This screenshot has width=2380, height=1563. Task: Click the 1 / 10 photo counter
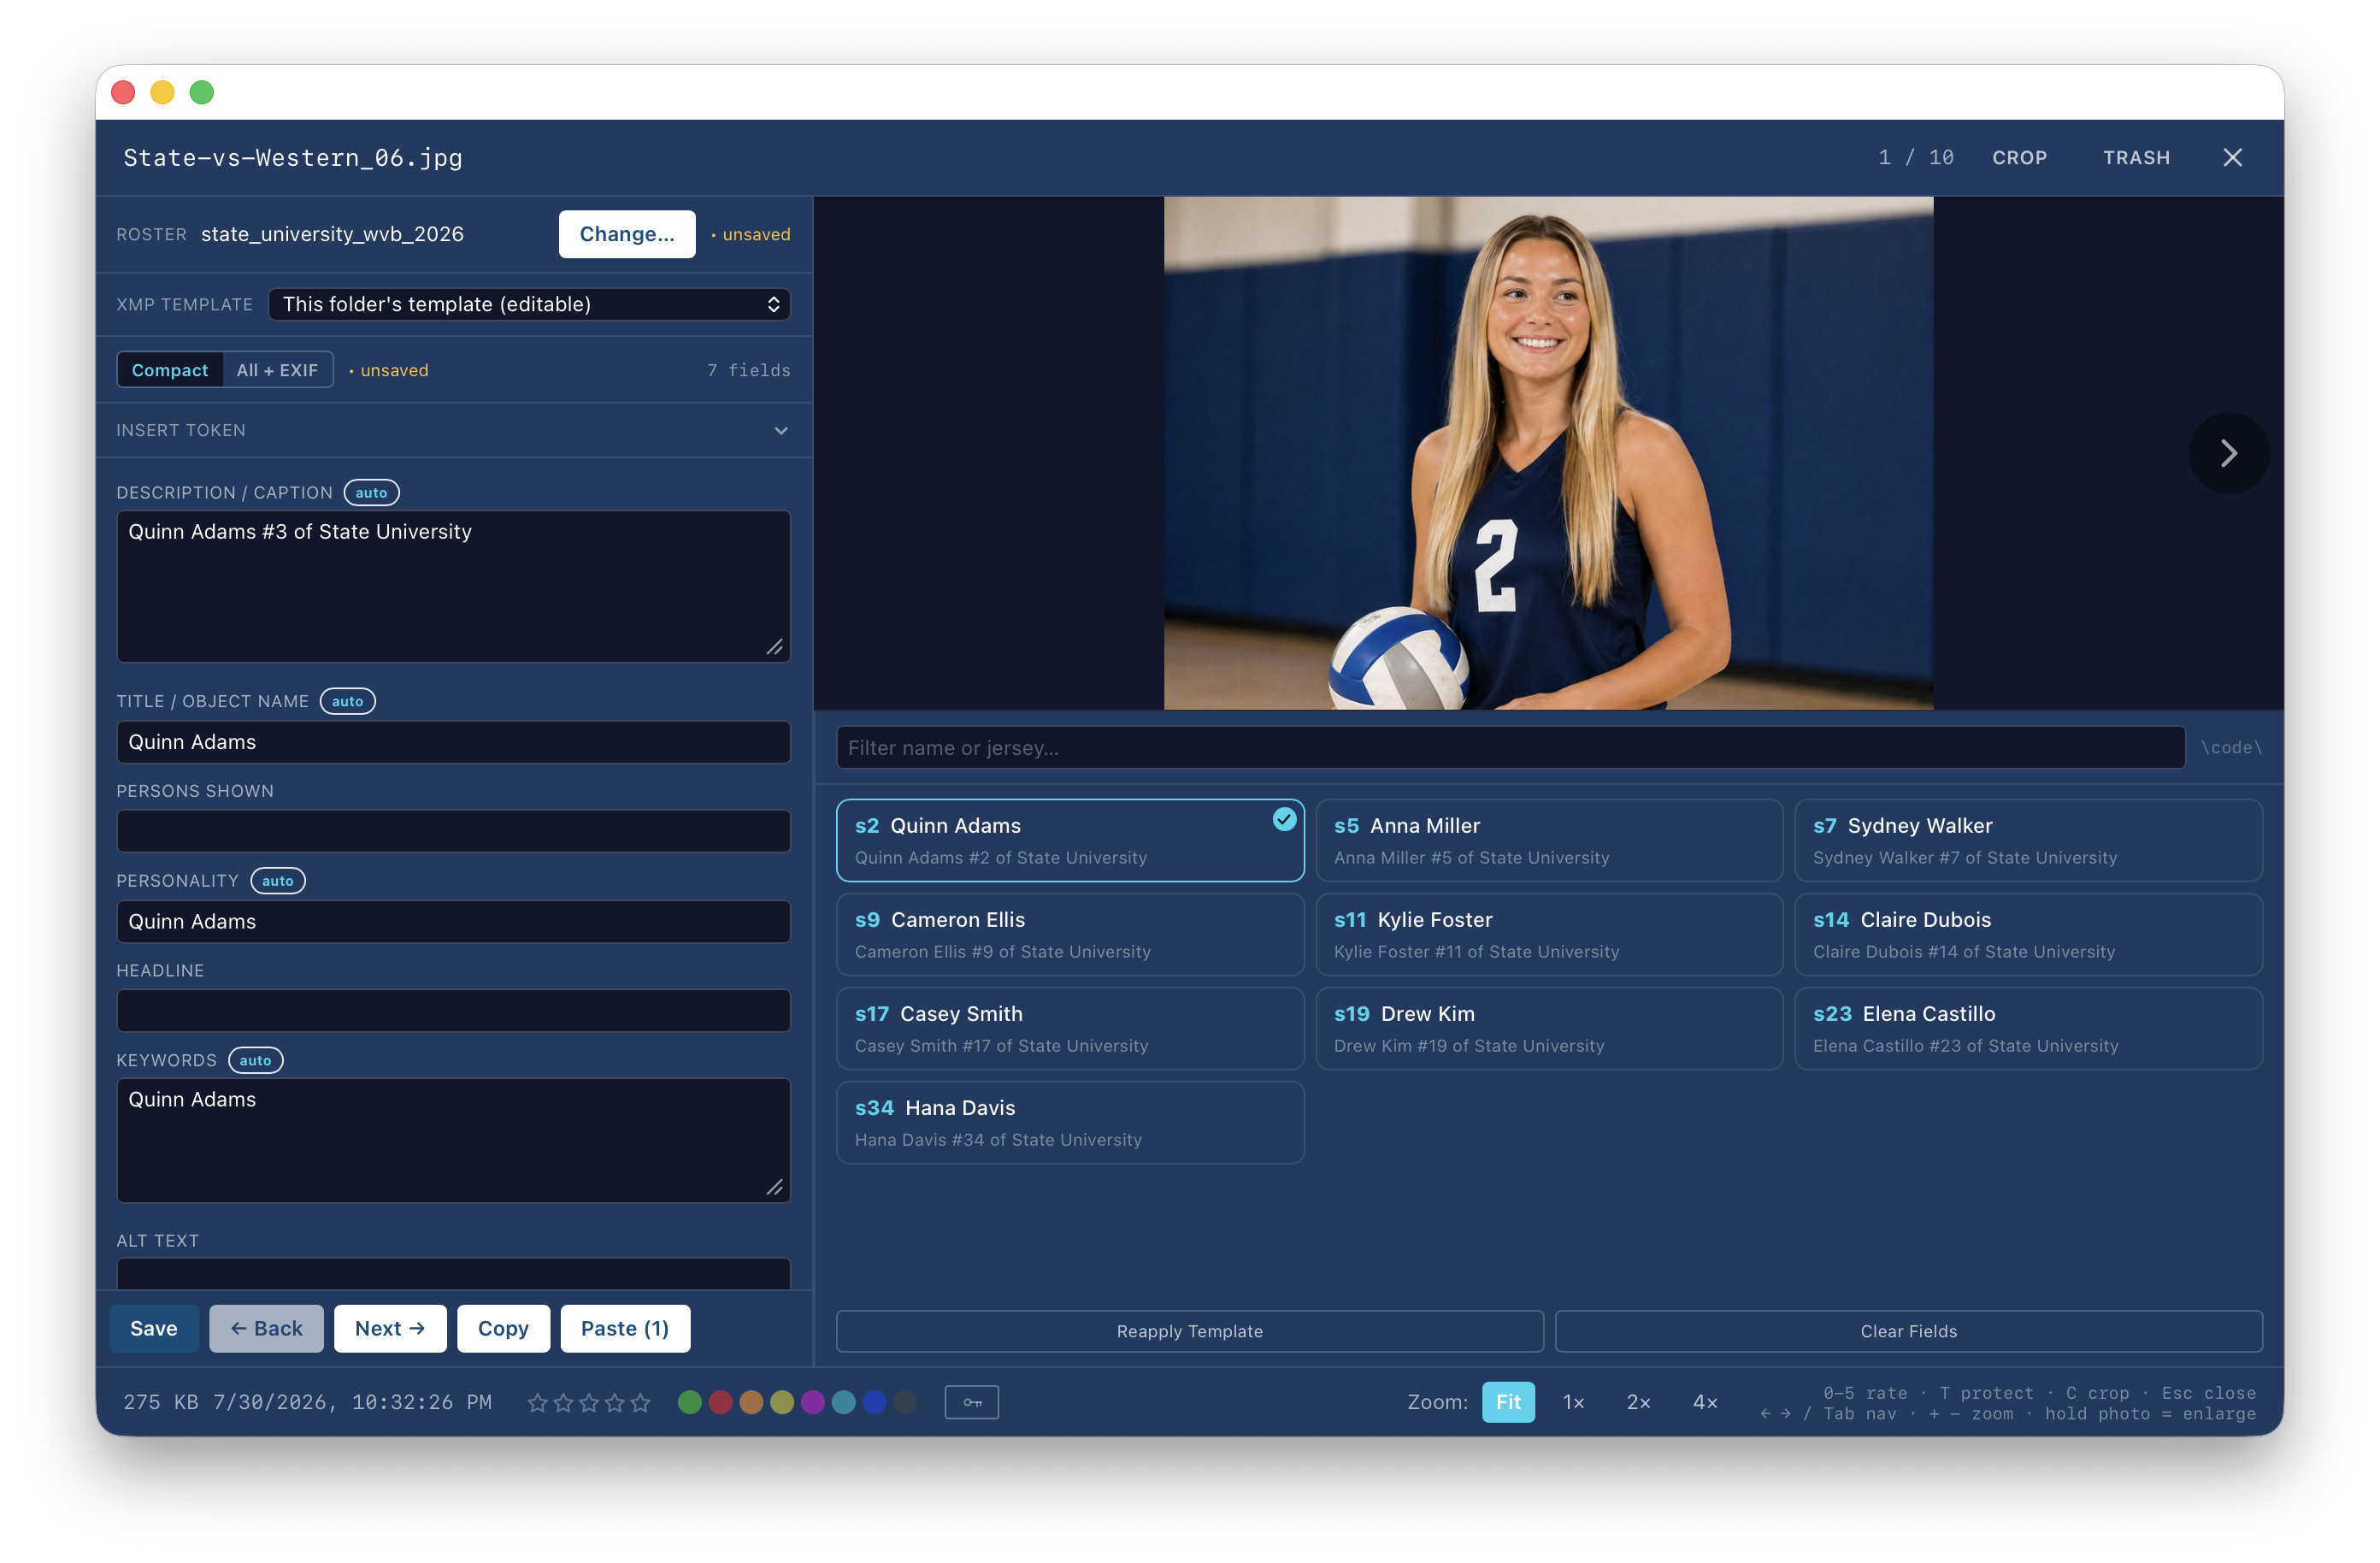(1915, 157)
